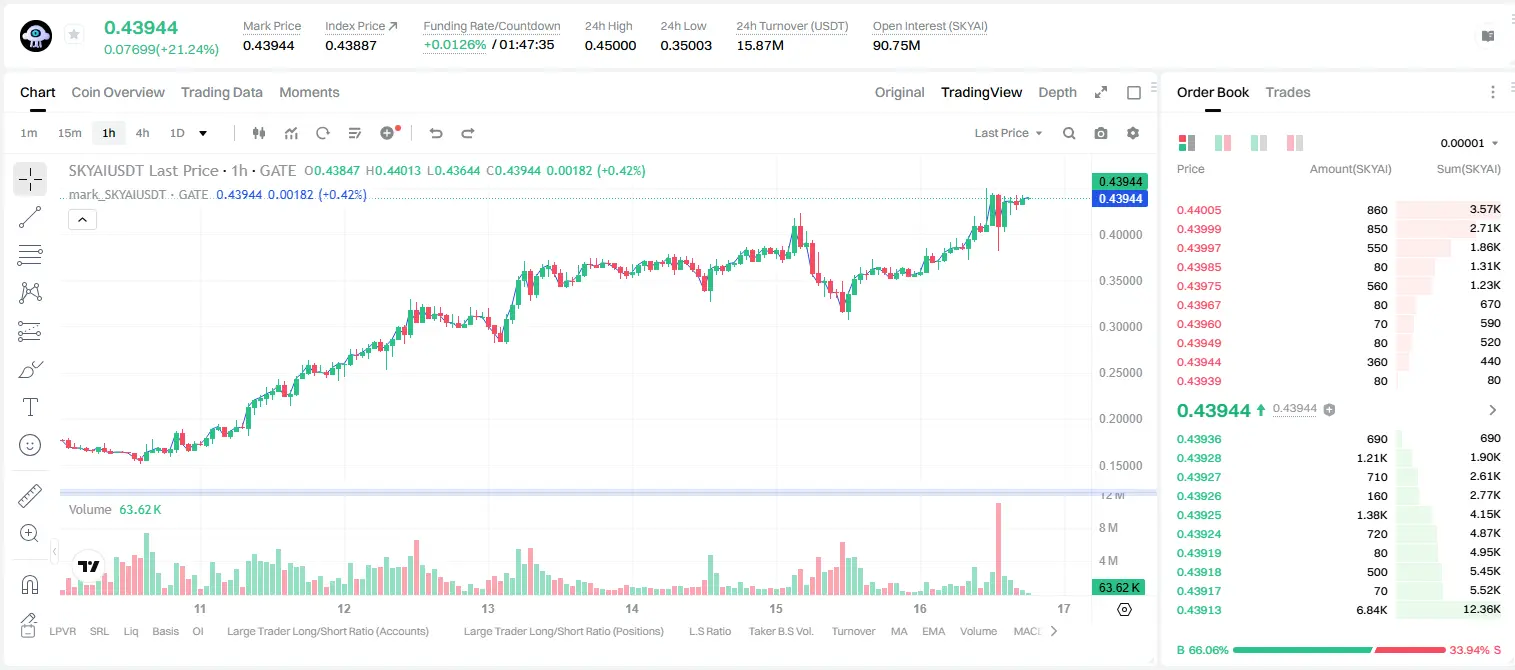The width and height of the screenshot is (1515, 670).
Task: Open the Coin Overview tab
Action: pos(118,92)
